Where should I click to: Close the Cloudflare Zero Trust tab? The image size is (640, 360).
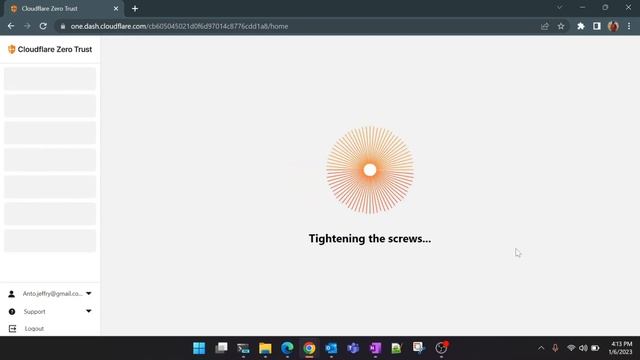pyautogui.click(x=116, y=9)
